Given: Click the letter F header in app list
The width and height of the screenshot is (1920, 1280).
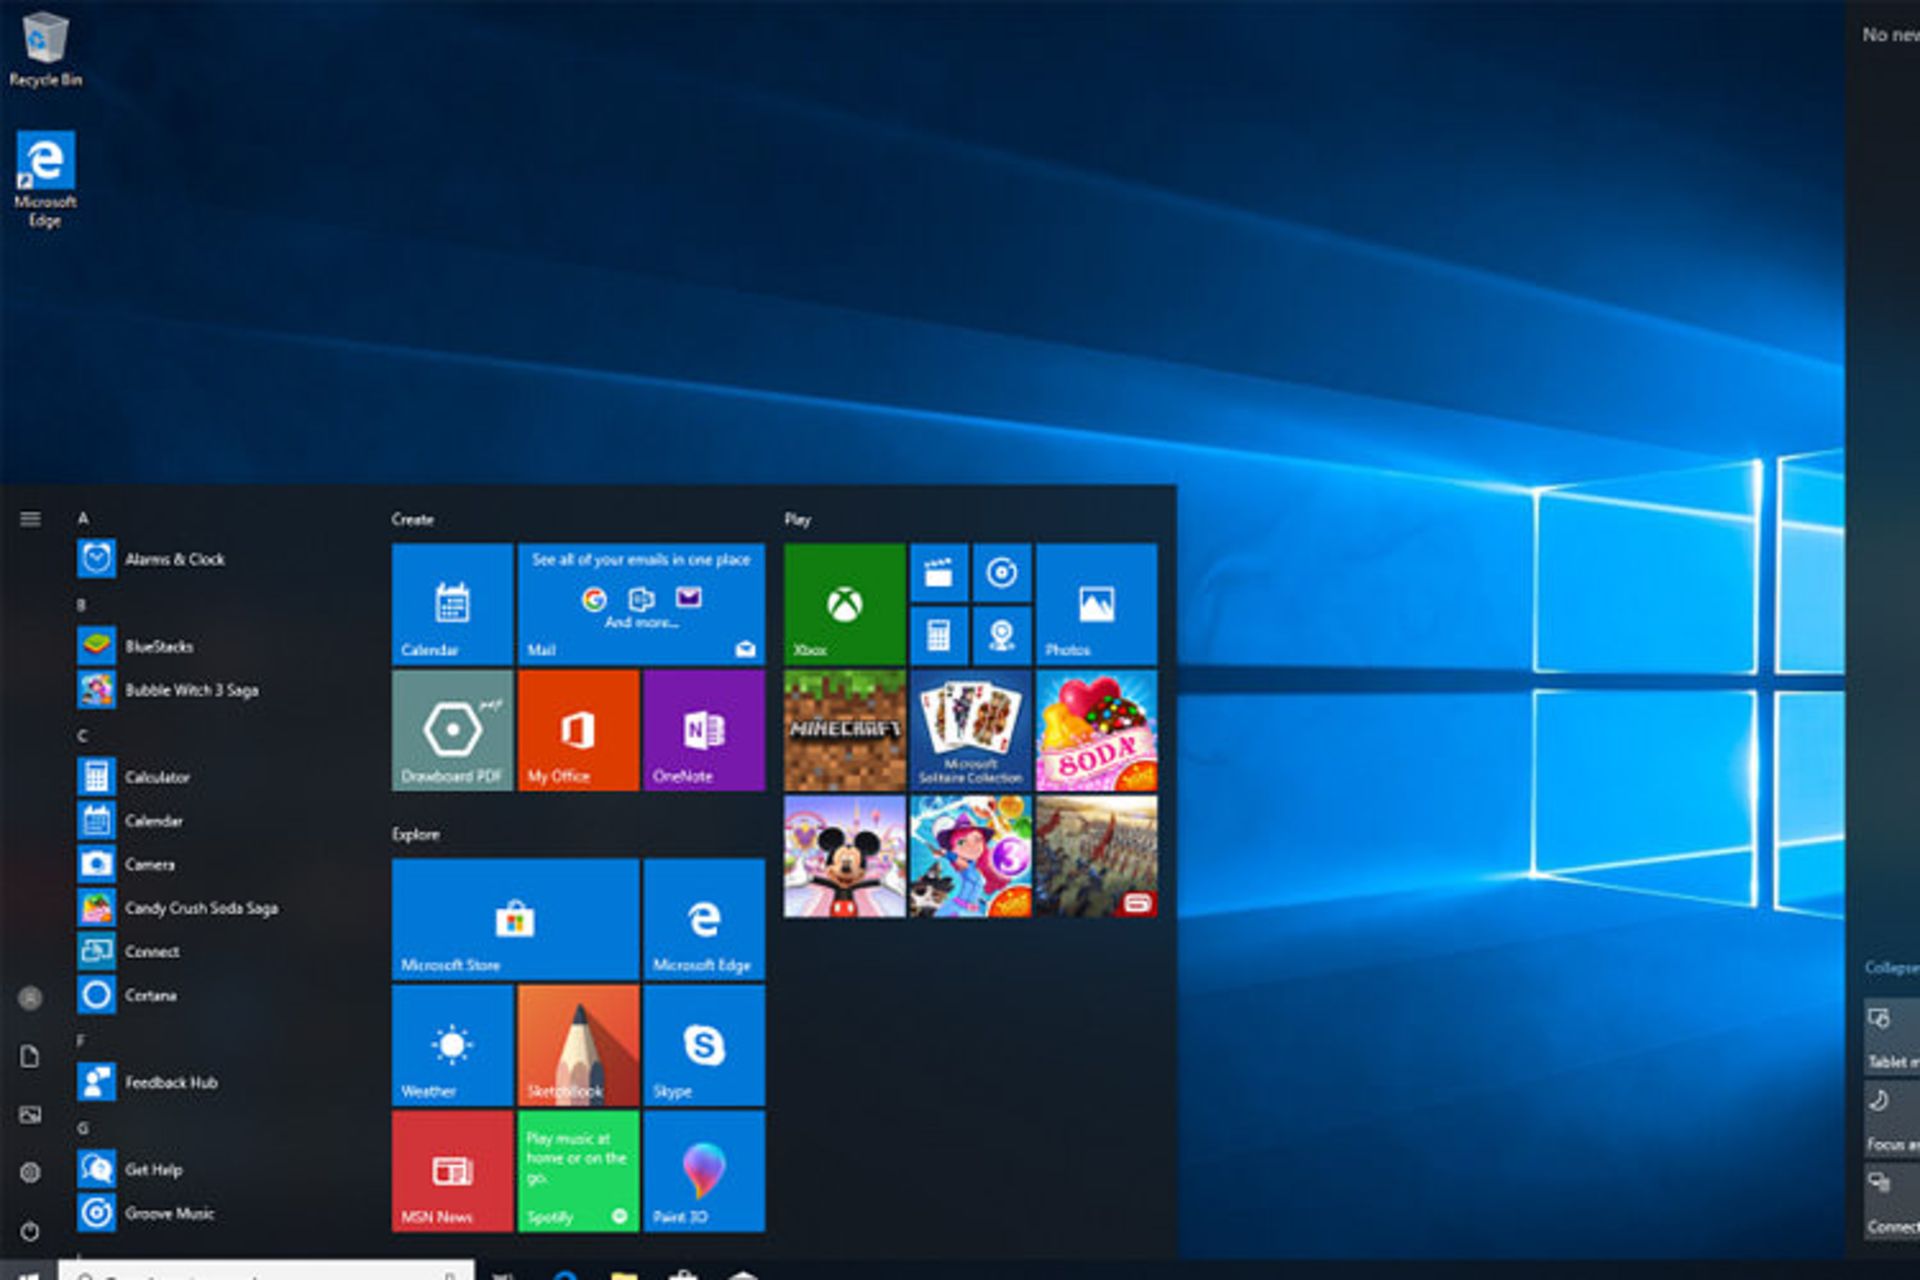Looking at the screenshot, I should pos(81,1041).
